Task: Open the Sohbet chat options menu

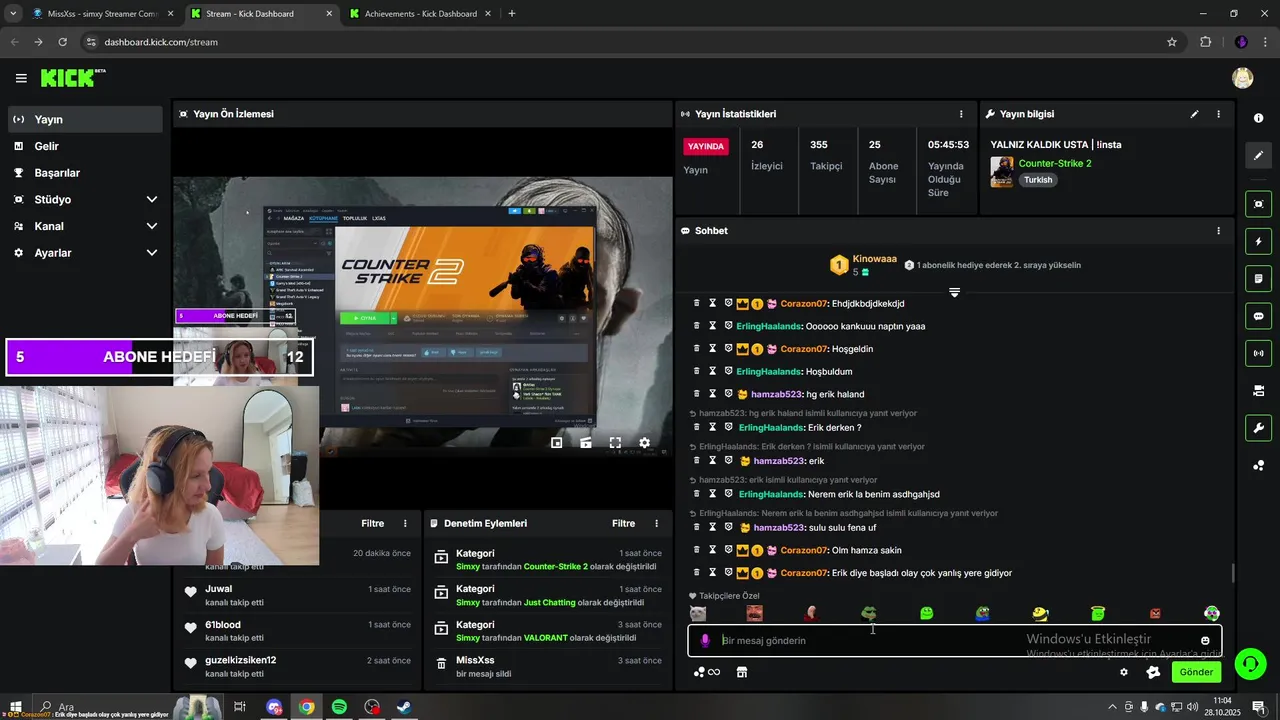Action: coord(1218,231)
